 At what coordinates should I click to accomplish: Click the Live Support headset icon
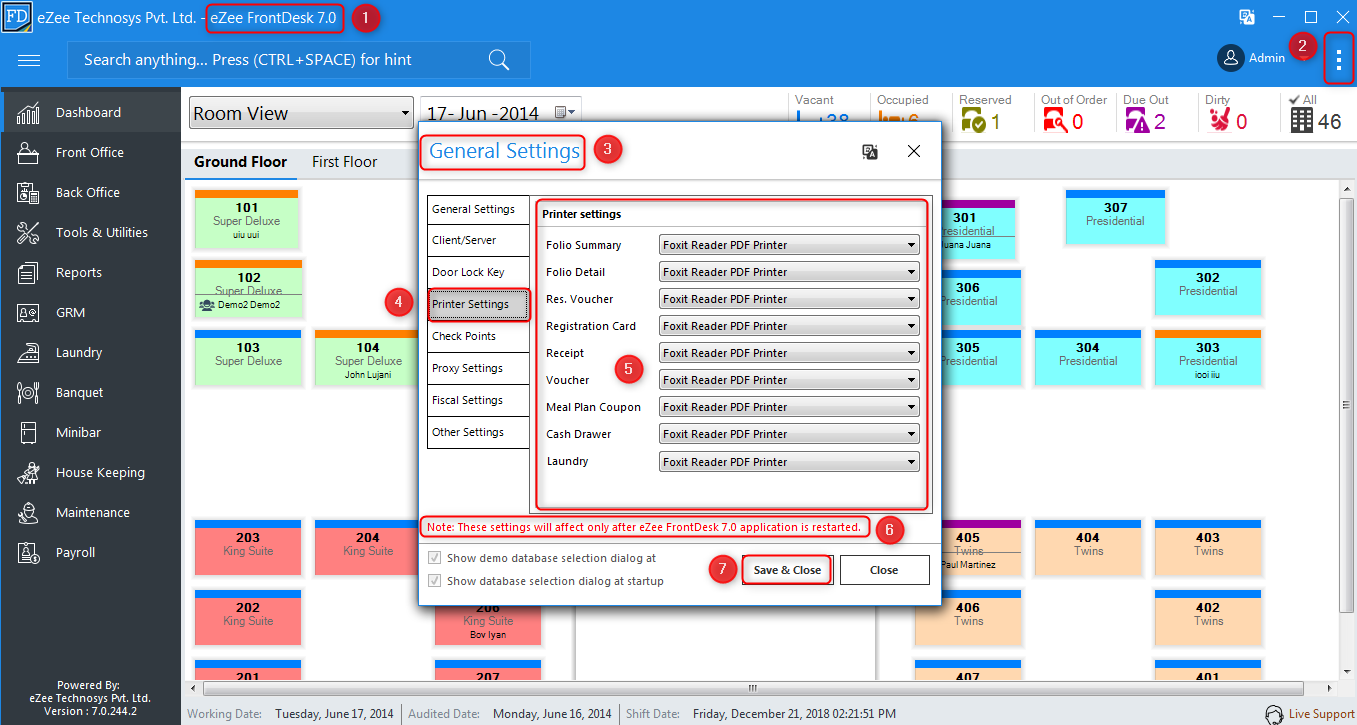click(x=1274, y=714)
